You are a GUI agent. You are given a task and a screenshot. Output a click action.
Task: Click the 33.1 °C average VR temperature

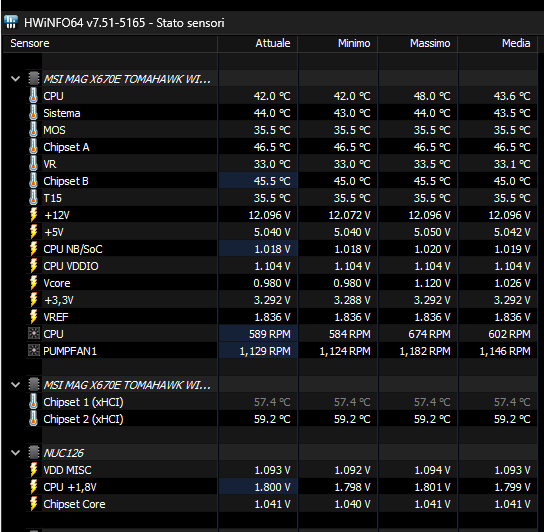pyautogui.click(x=512, y=164)
